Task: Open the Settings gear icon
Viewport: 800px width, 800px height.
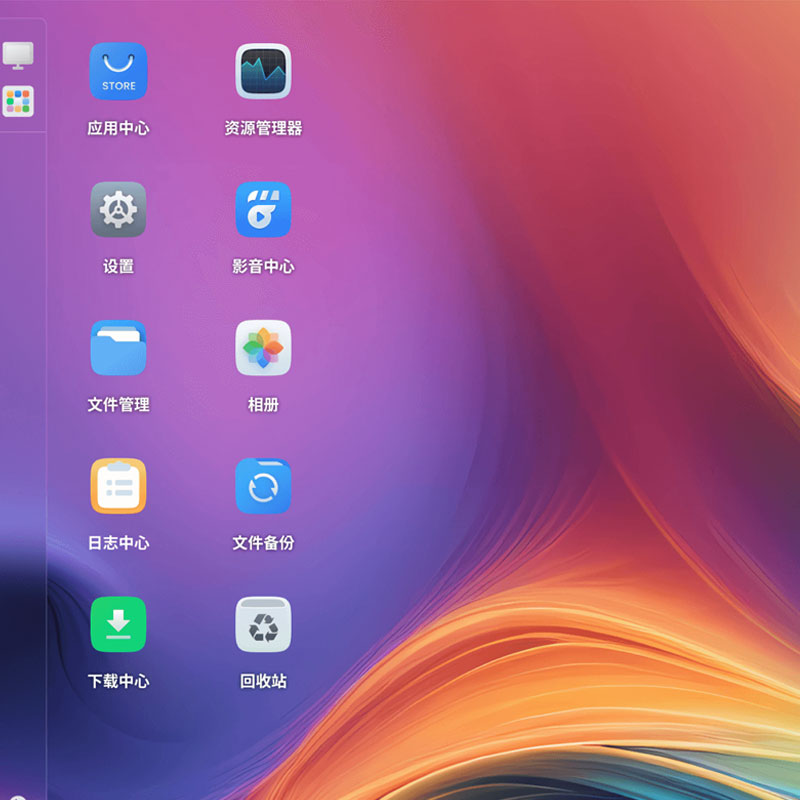Action: click(118, 210)
